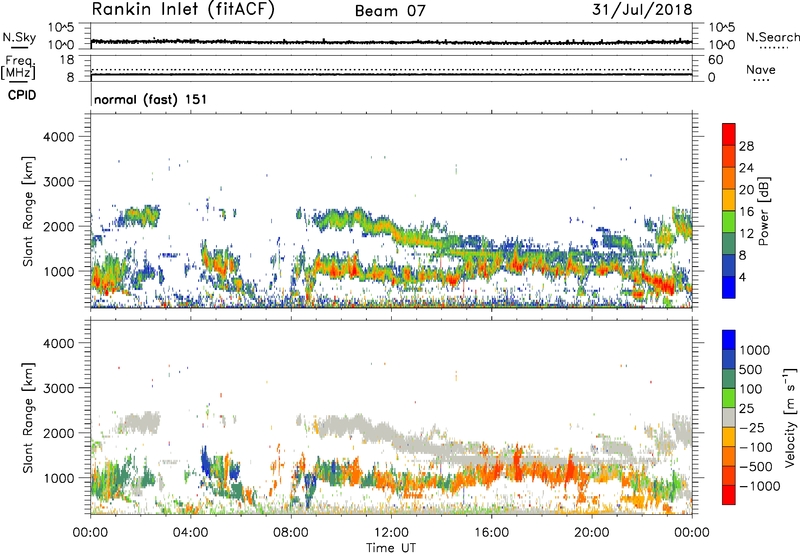Click the yellow-orange 16–20 dB Power bar segment
The image size is (800, 554).
click(x=729, y=200)
